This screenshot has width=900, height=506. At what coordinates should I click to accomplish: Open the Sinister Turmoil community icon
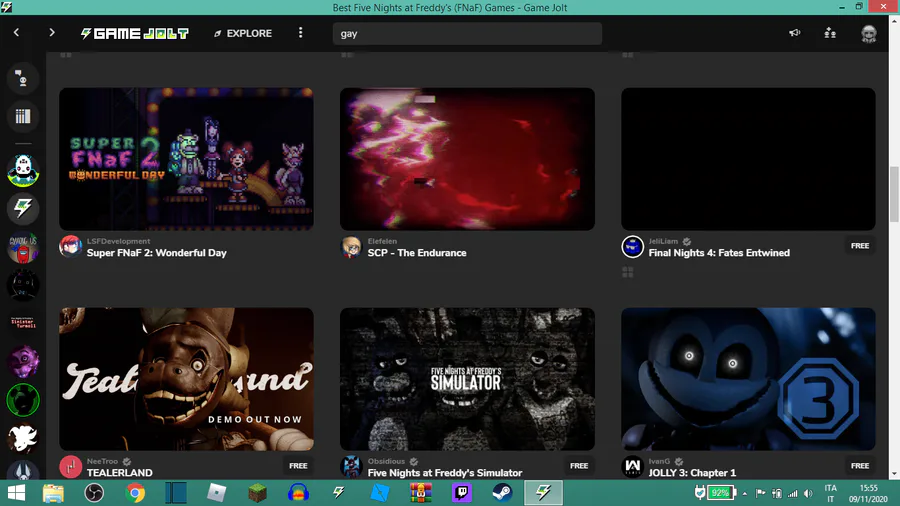point(23,323)
